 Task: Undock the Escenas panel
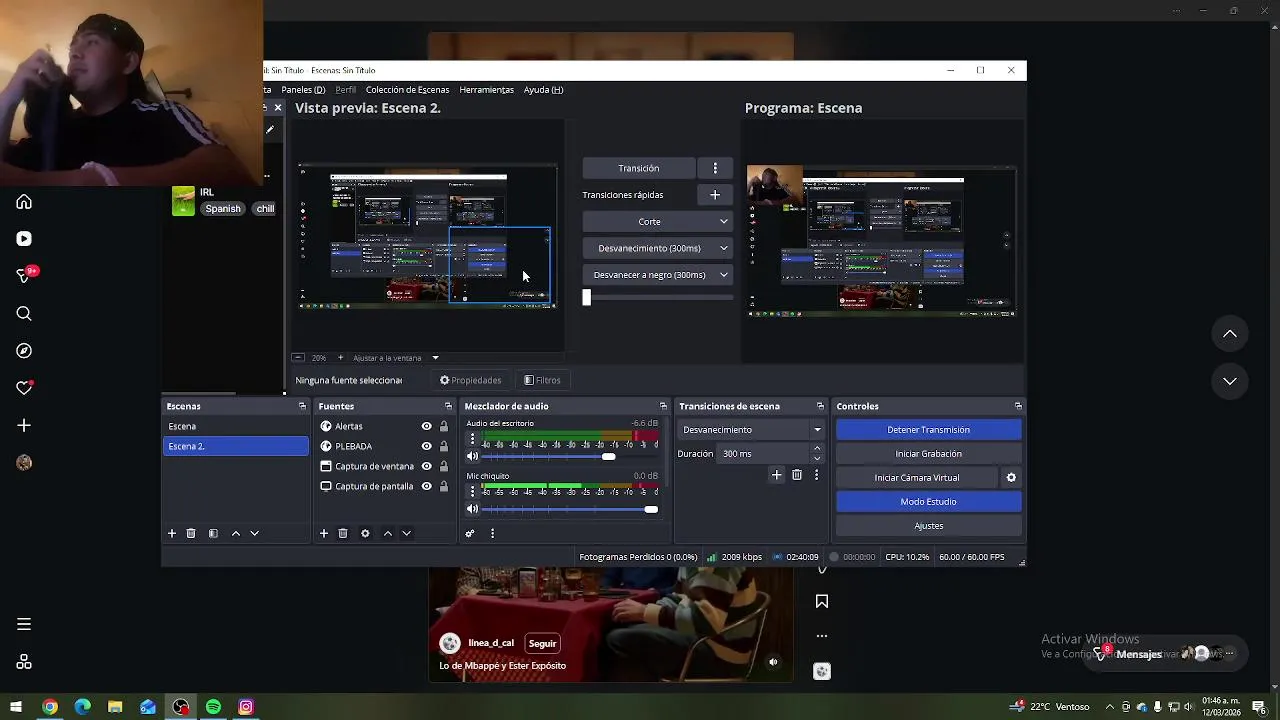pos(302,406)
